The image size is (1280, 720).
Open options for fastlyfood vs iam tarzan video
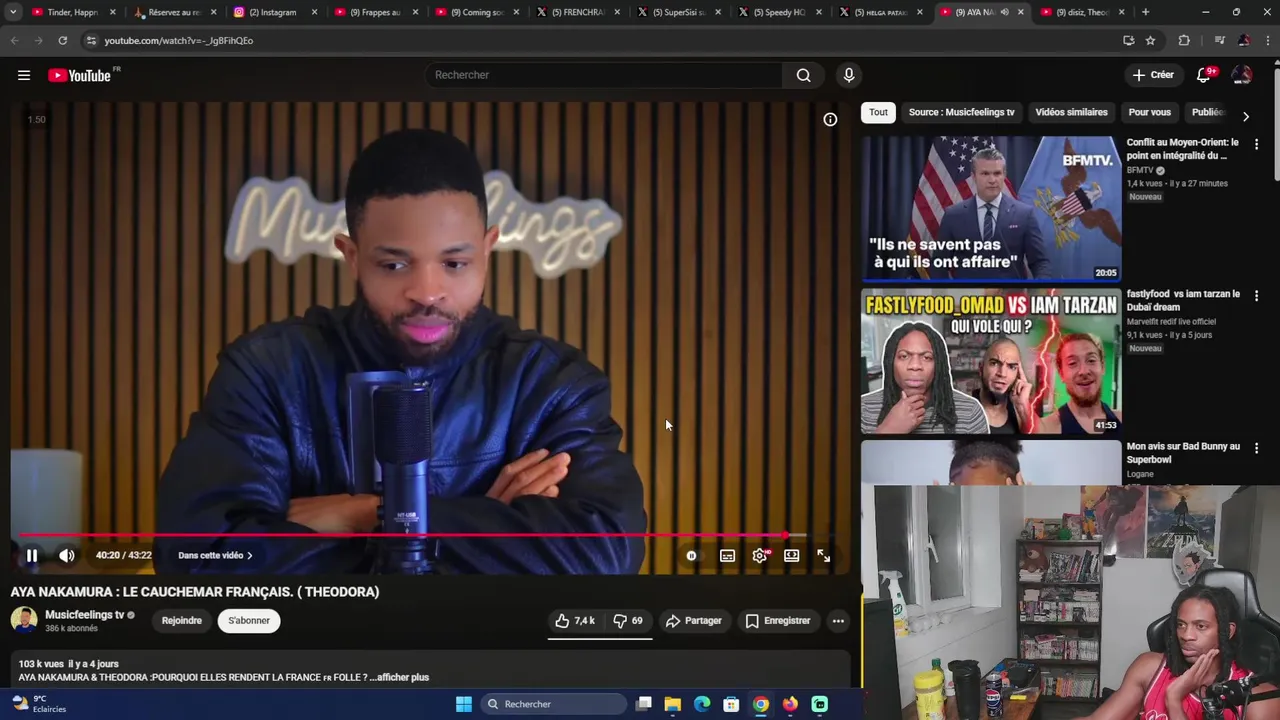click(x=1256, y=296)
